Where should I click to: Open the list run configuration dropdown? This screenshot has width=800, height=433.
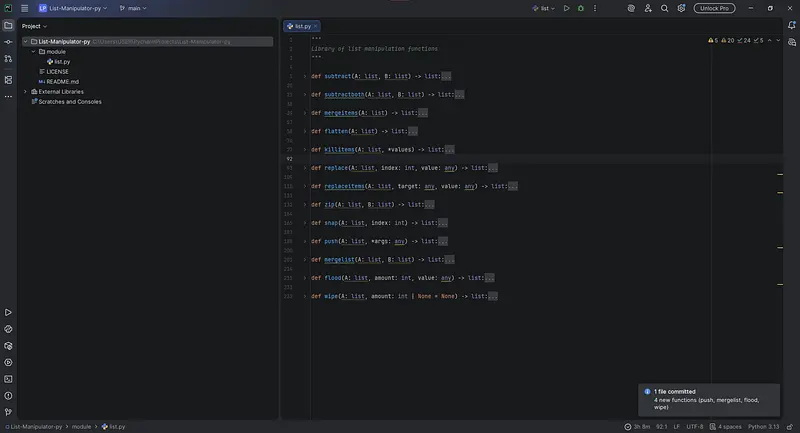tap(545, 8)
